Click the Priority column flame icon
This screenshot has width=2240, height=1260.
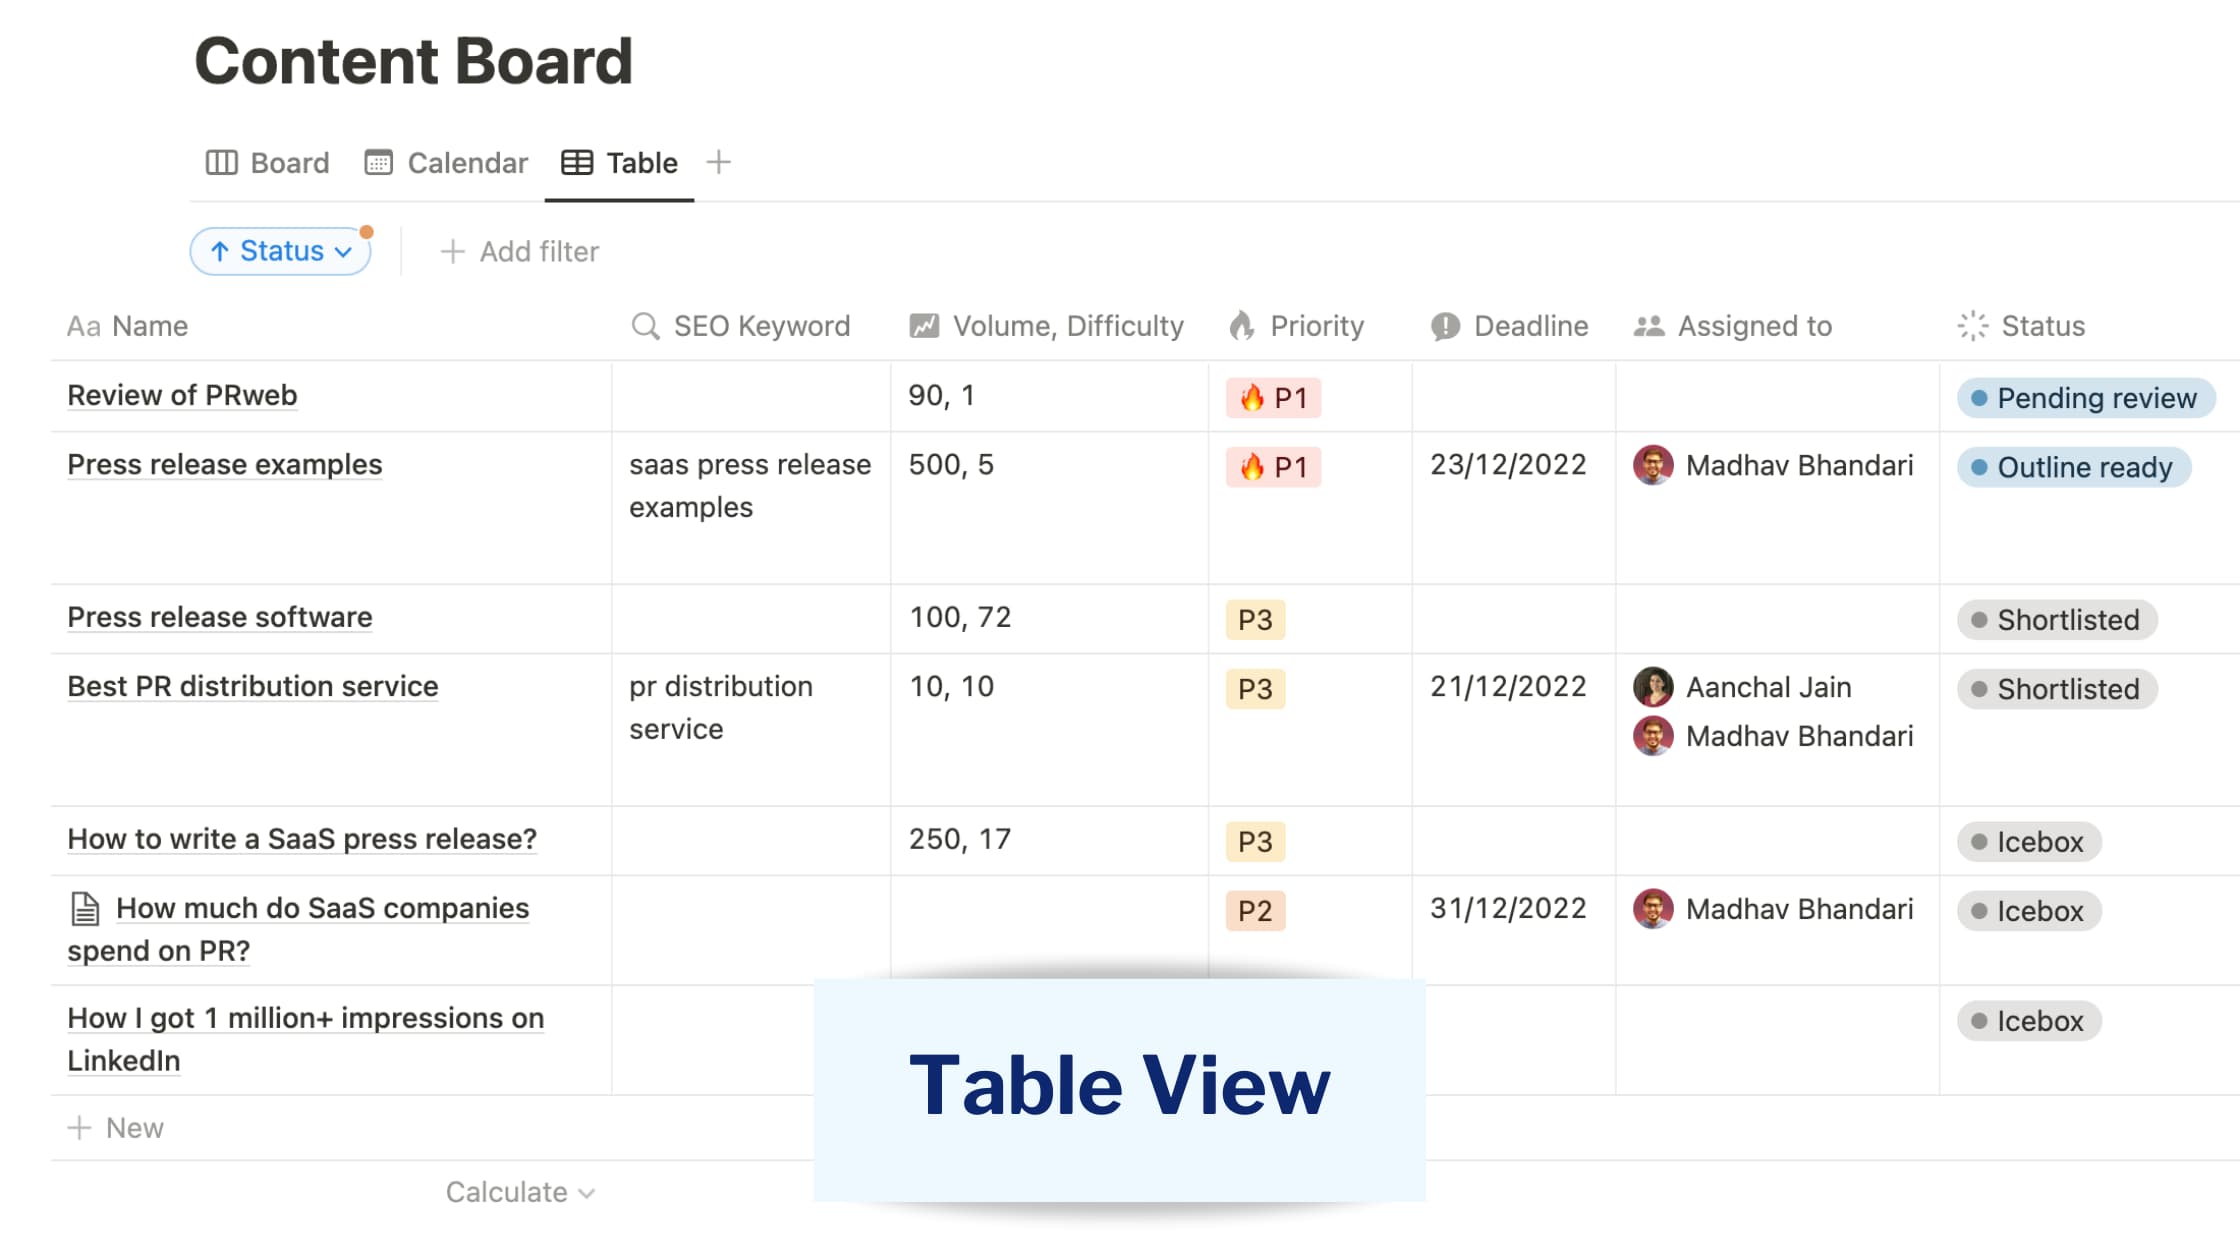pos(1241,326)
